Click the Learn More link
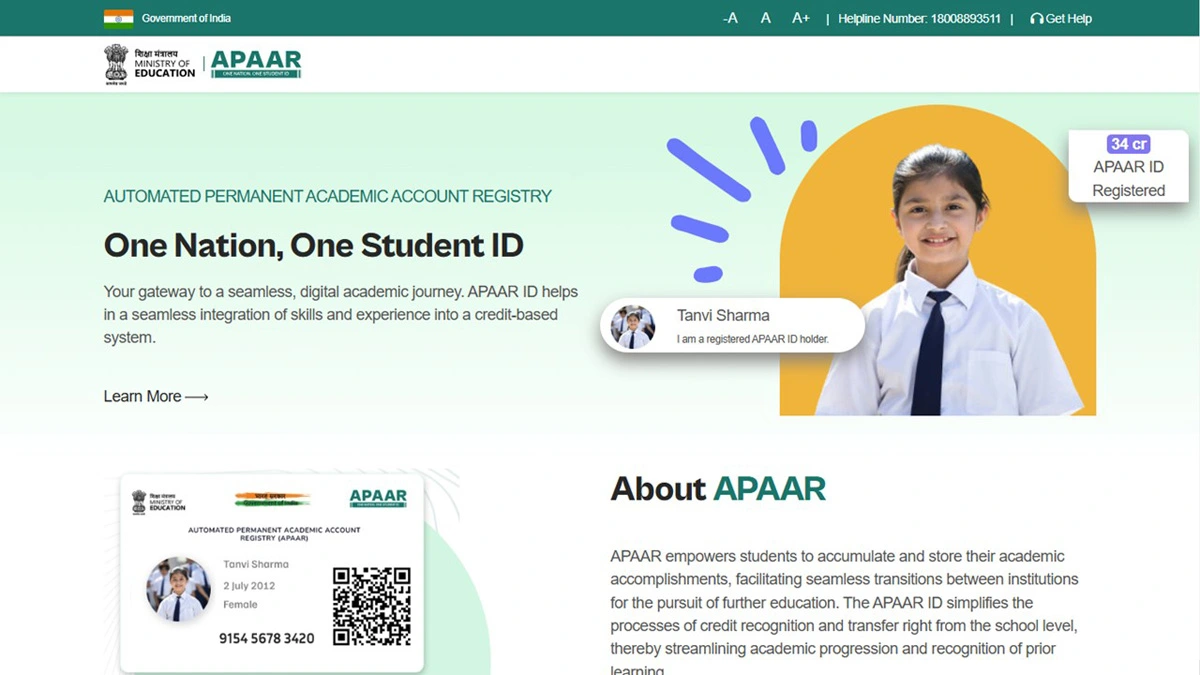 156,396
